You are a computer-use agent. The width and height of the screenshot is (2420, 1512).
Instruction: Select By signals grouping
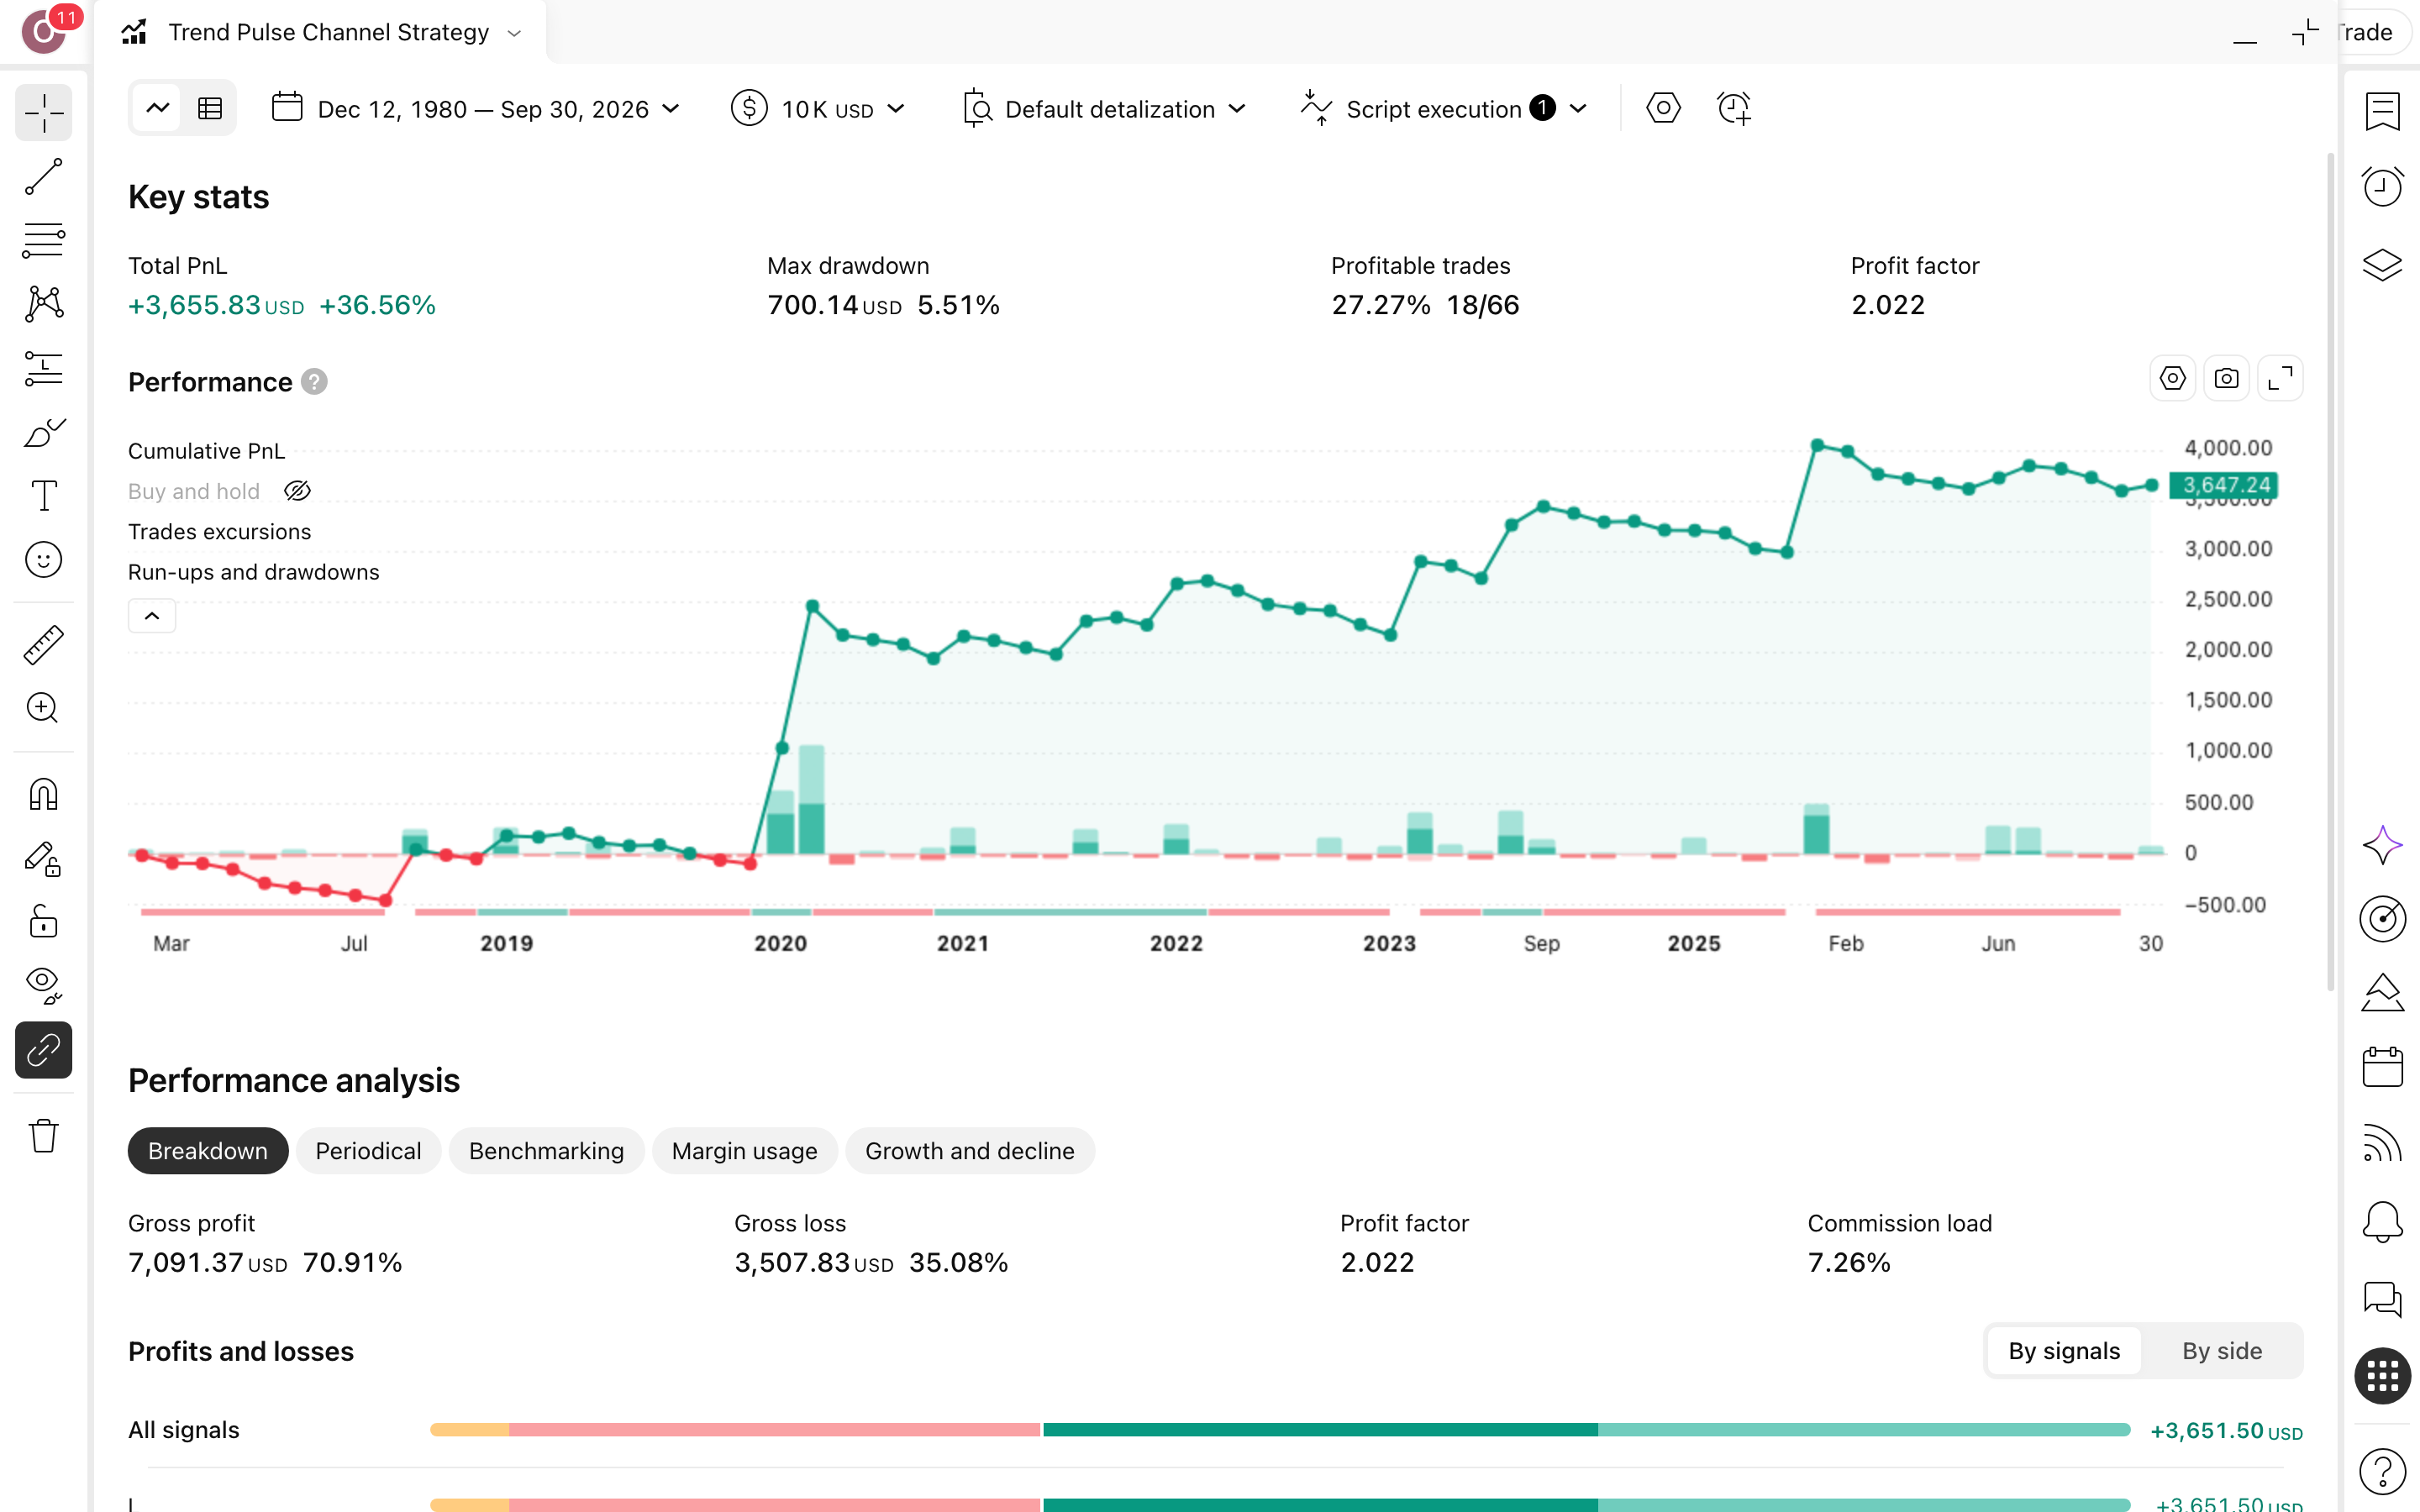(x=2064, y=1351)
